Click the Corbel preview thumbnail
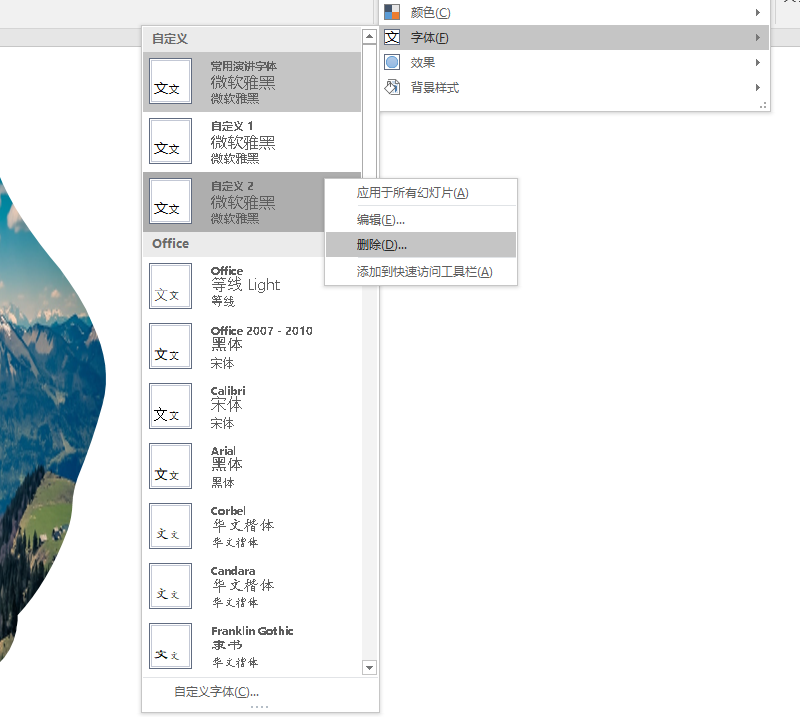 pos(170,526)
